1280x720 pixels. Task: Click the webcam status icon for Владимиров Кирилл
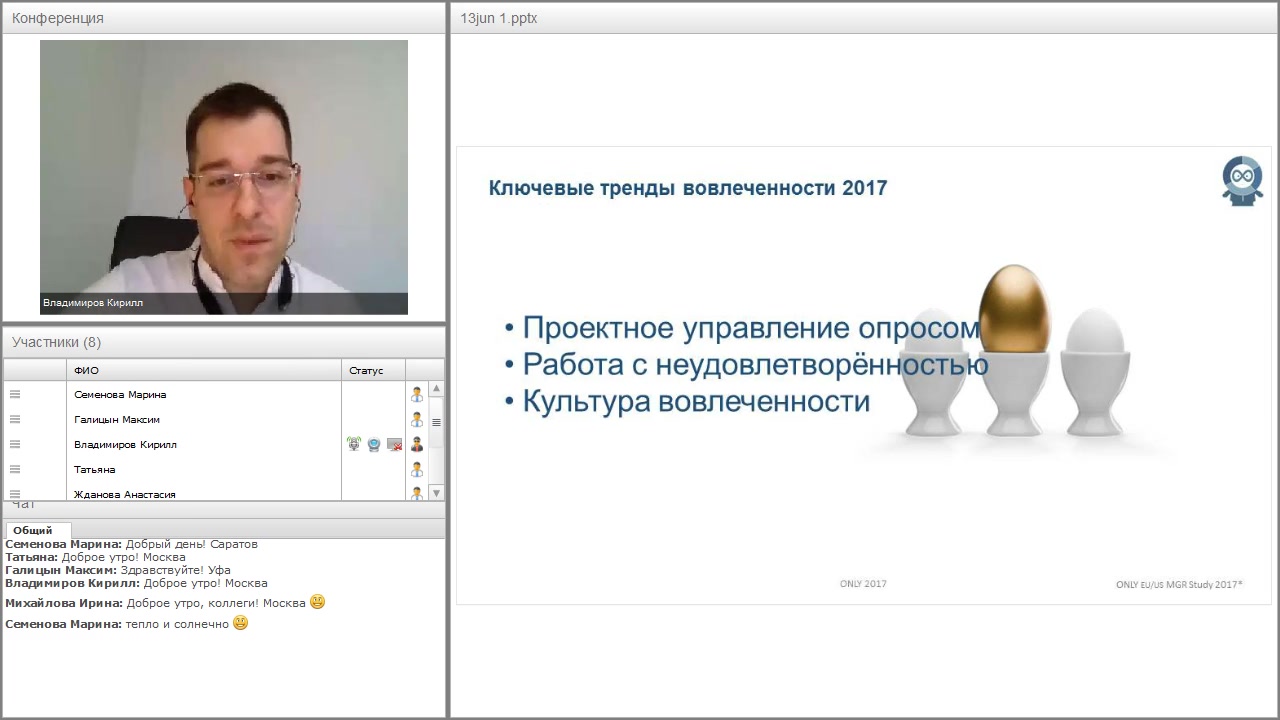click(x=373, y=444)
